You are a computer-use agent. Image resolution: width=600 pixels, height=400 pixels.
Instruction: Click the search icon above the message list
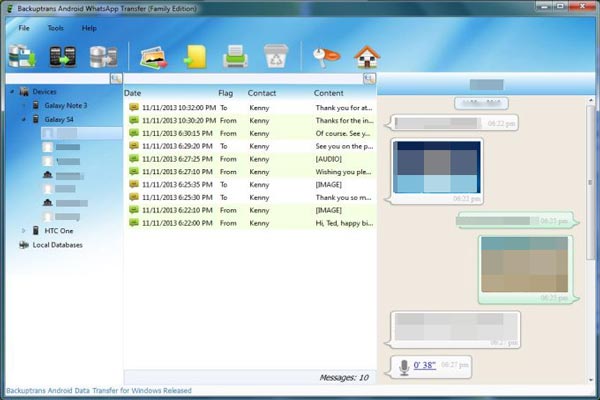pyautogui.click(x=369, y=79)
